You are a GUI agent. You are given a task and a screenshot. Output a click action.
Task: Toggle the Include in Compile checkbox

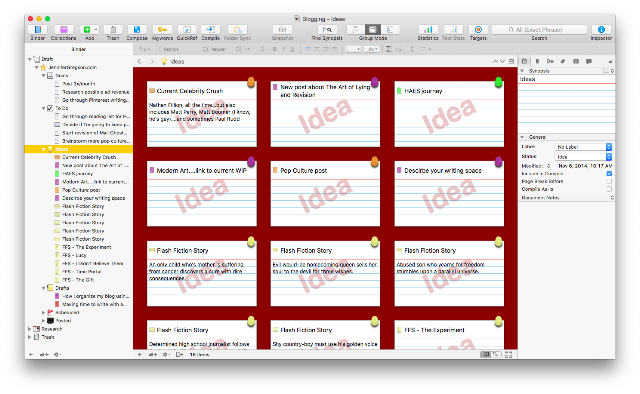pos(609,174)
